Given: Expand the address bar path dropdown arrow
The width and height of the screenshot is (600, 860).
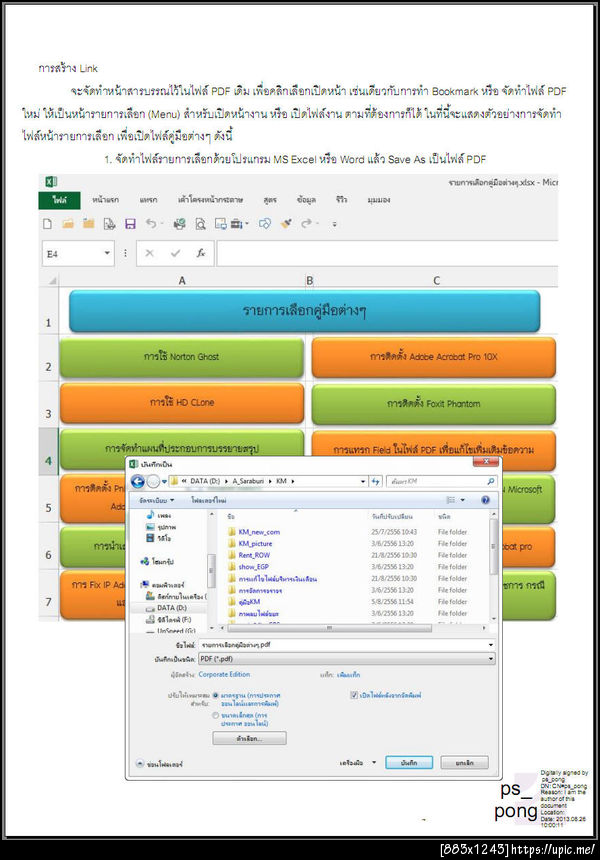Looking at the screenshot, I should point(363,481).
